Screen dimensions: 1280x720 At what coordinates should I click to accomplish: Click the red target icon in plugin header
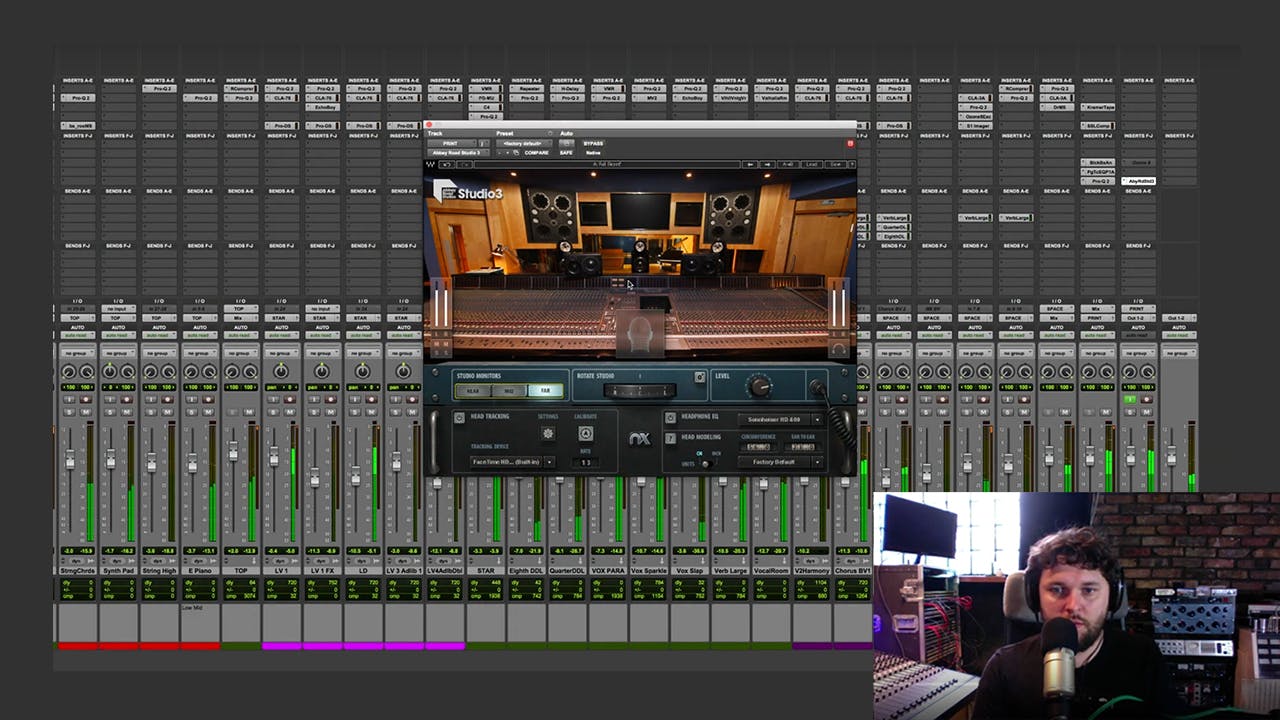pyautogui.click(x=850, y=144)
